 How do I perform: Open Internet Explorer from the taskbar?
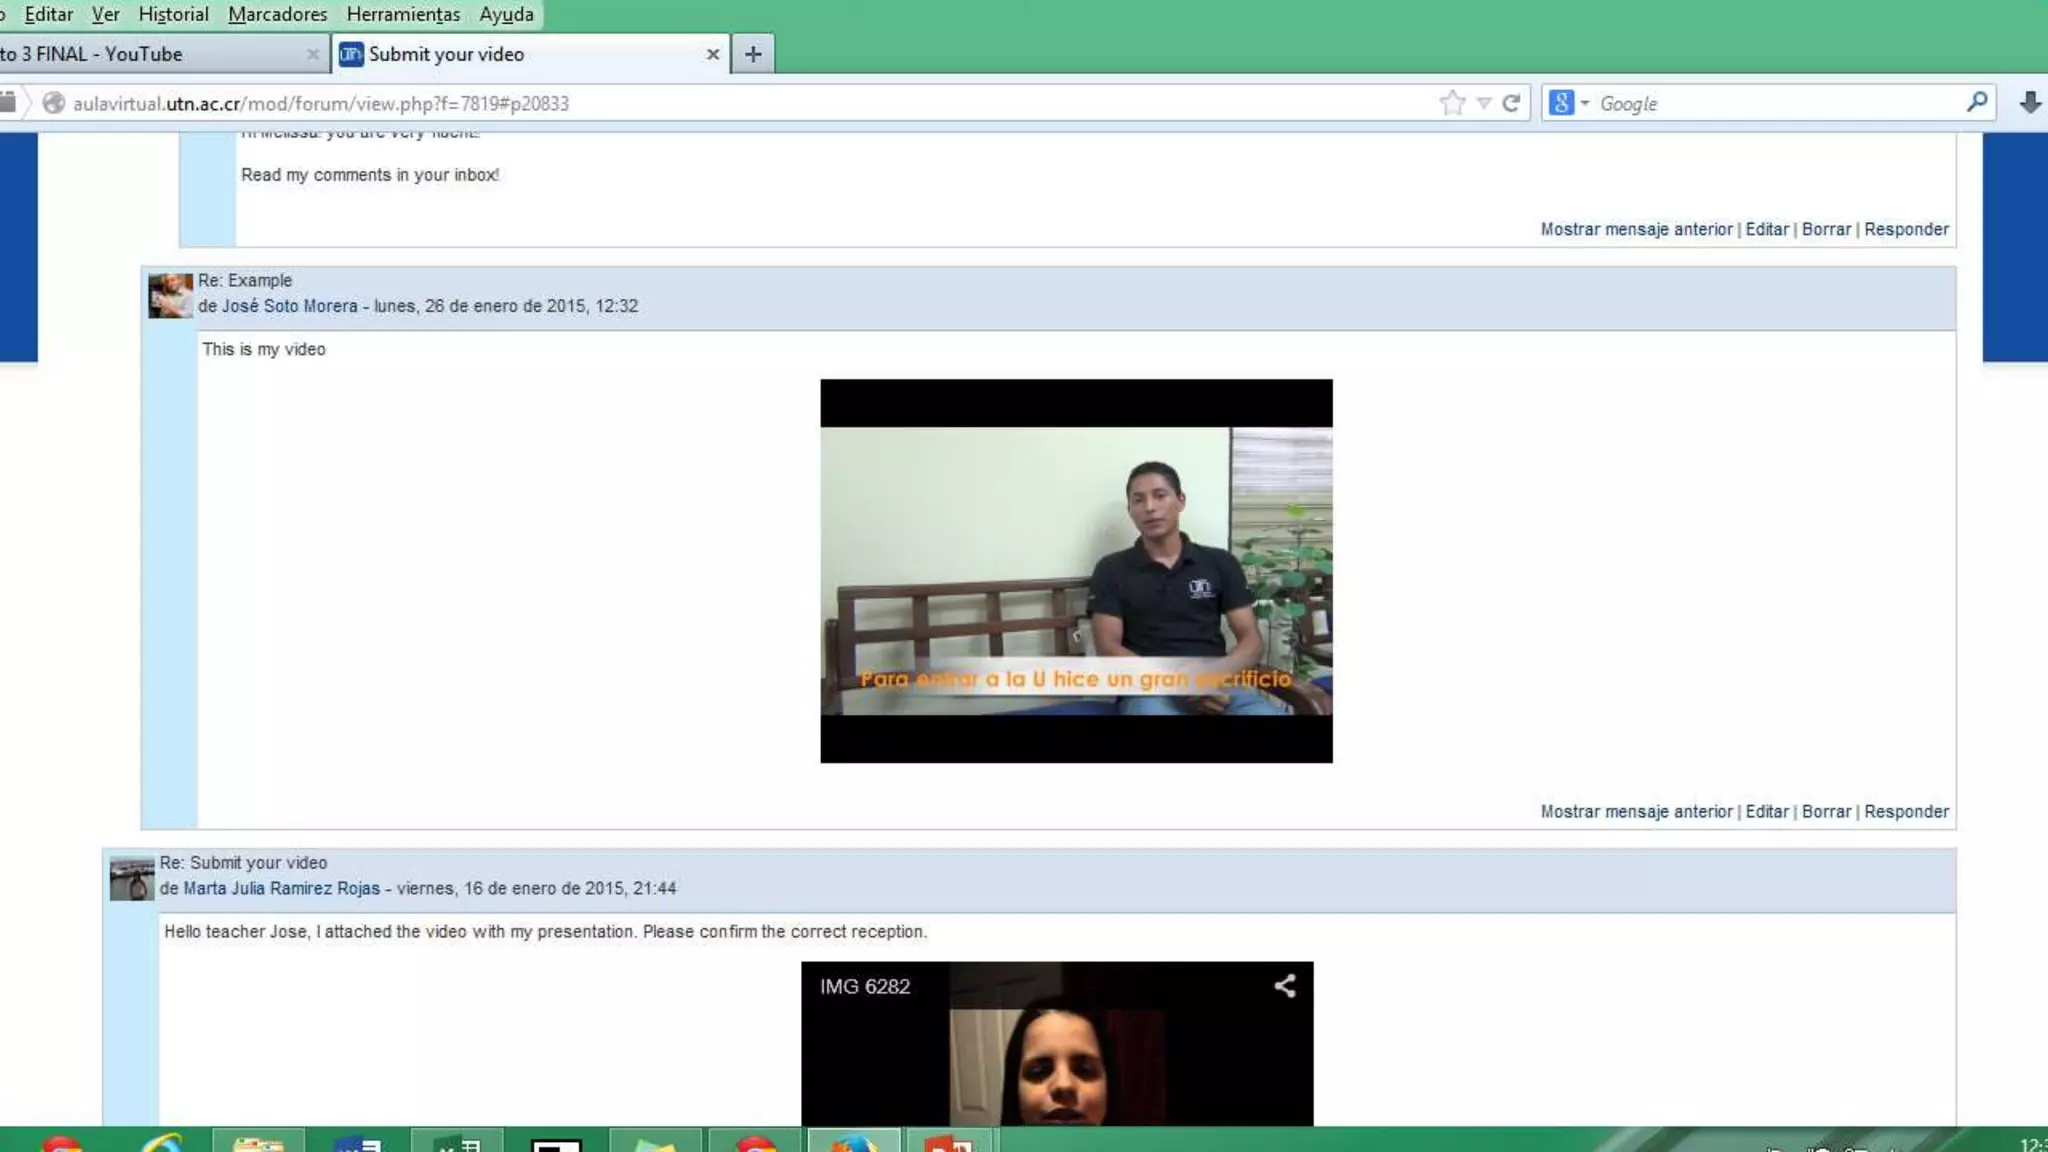coord(160,1141)
